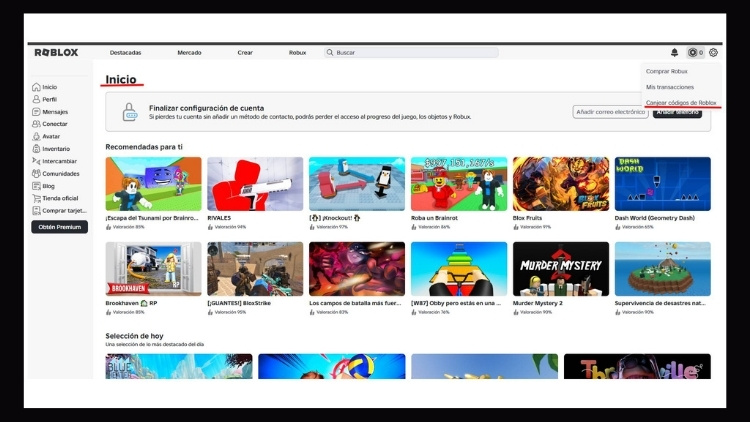Open the Blox Fruits game thumbnail

tap(560, 183)
